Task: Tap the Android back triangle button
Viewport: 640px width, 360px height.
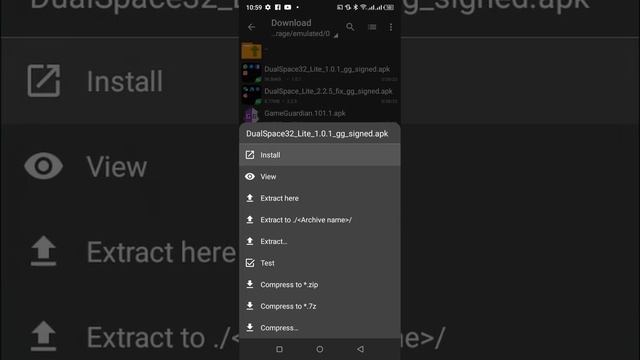Action: click(360, 349)
